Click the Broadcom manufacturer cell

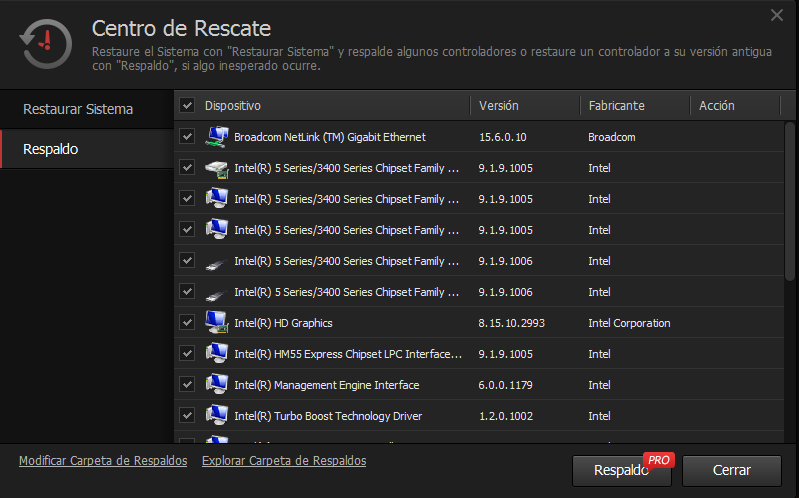[x=611, y=137]
